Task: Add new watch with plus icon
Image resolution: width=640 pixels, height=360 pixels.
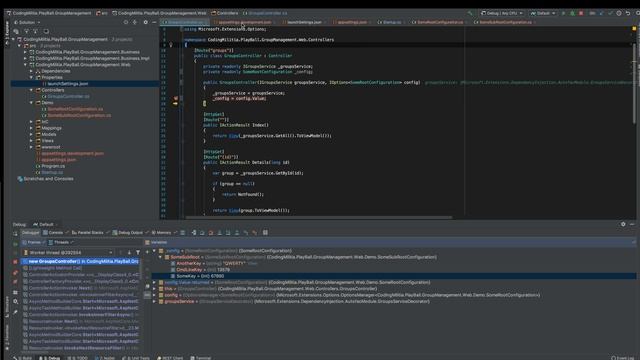Action: click(147, 252)
